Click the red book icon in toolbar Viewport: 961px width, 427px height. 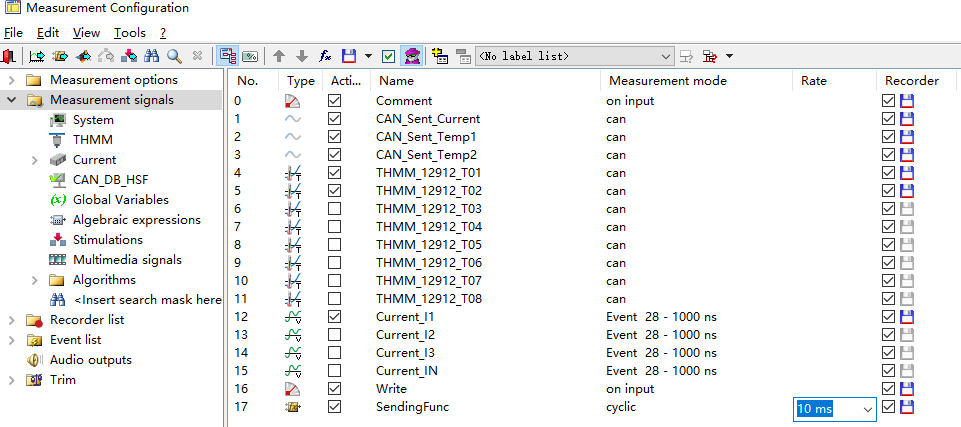(9, 56)
